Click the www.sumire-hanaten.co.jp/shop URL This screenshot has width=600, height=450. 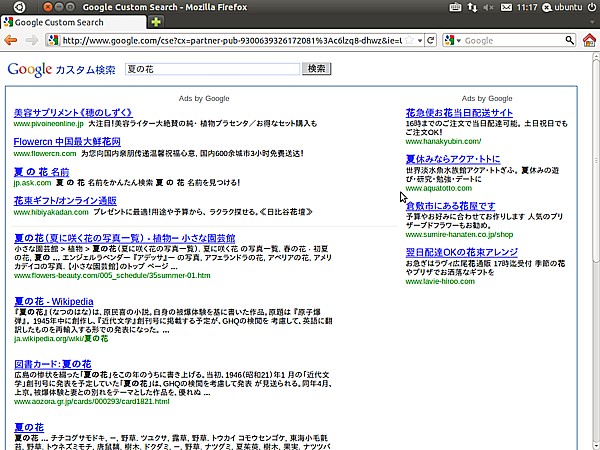point(459,235)
